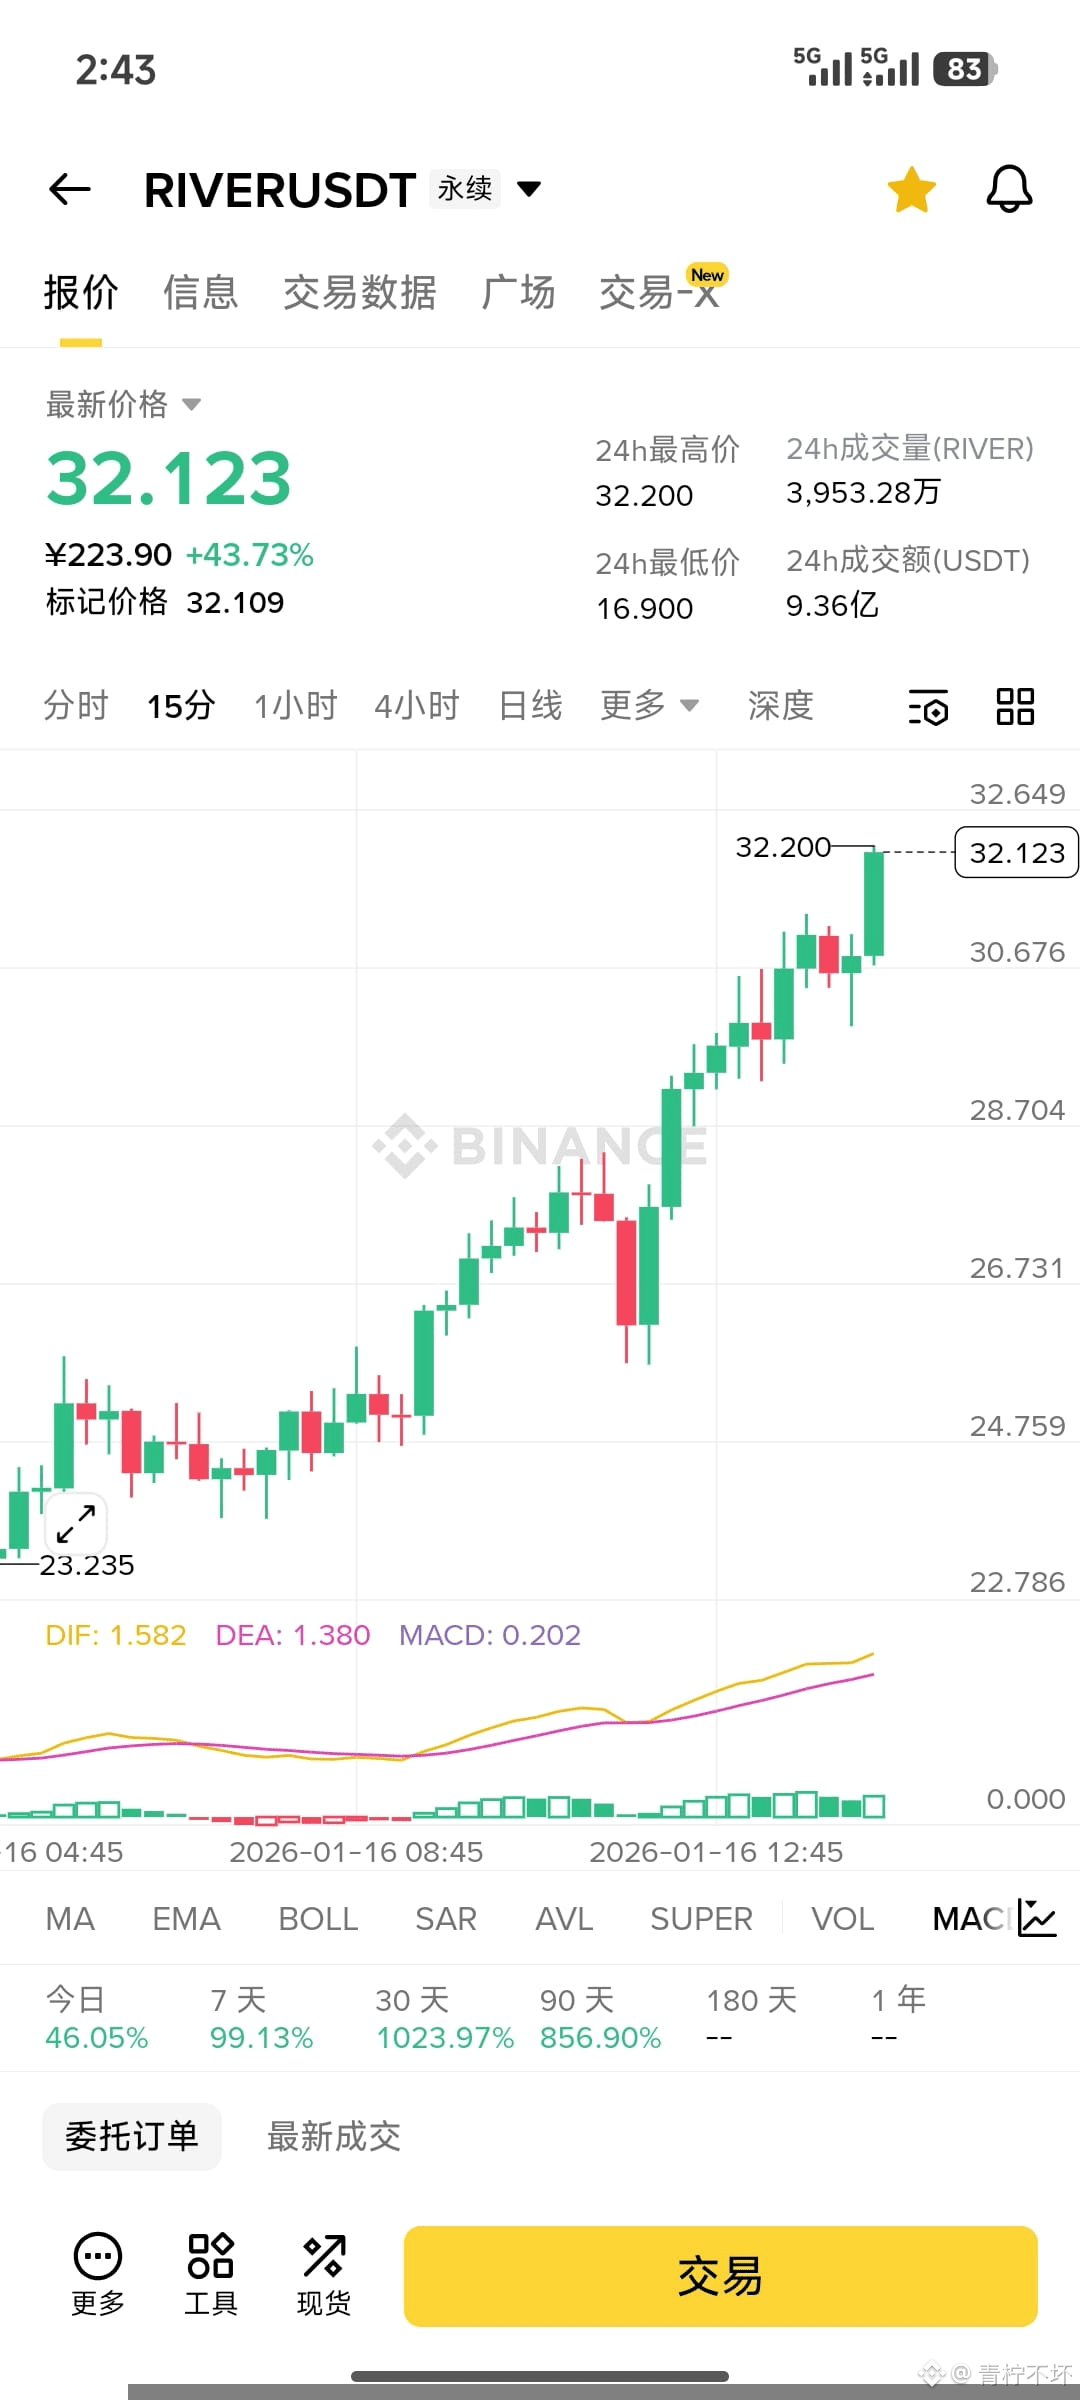1080x2400 pixels.
Task: Toggle the favorite star icon
Action: [x=911, y=189]
